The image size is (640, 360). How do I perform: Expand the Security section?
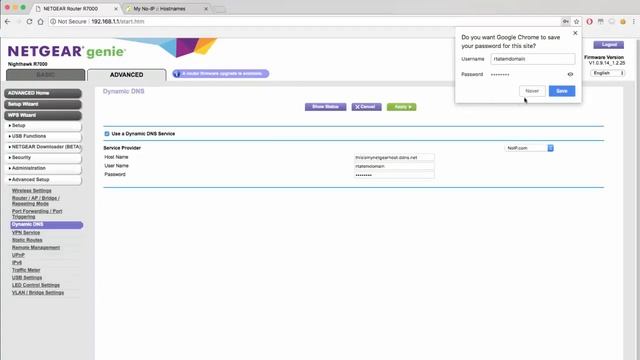click(42, 158)
